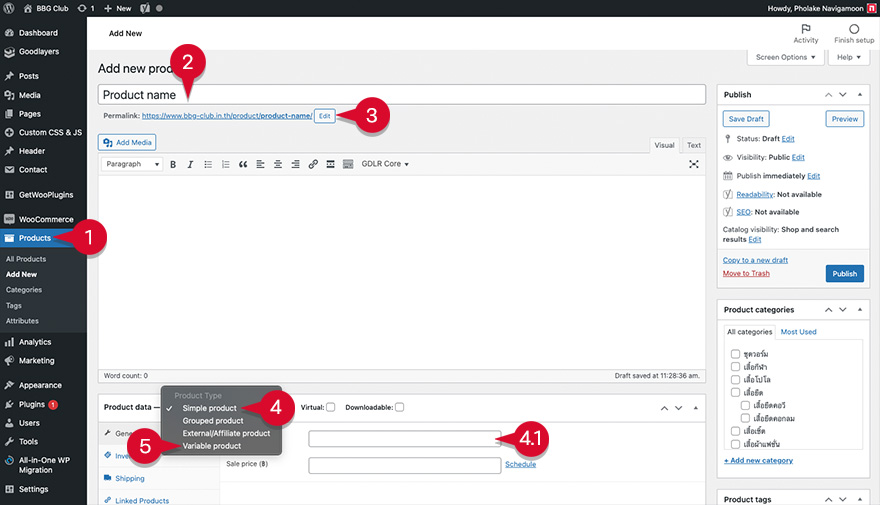The width and height of the screenshot is (880, 505).
Task: Switch editor to Text tab
Action: click(694, 145)
